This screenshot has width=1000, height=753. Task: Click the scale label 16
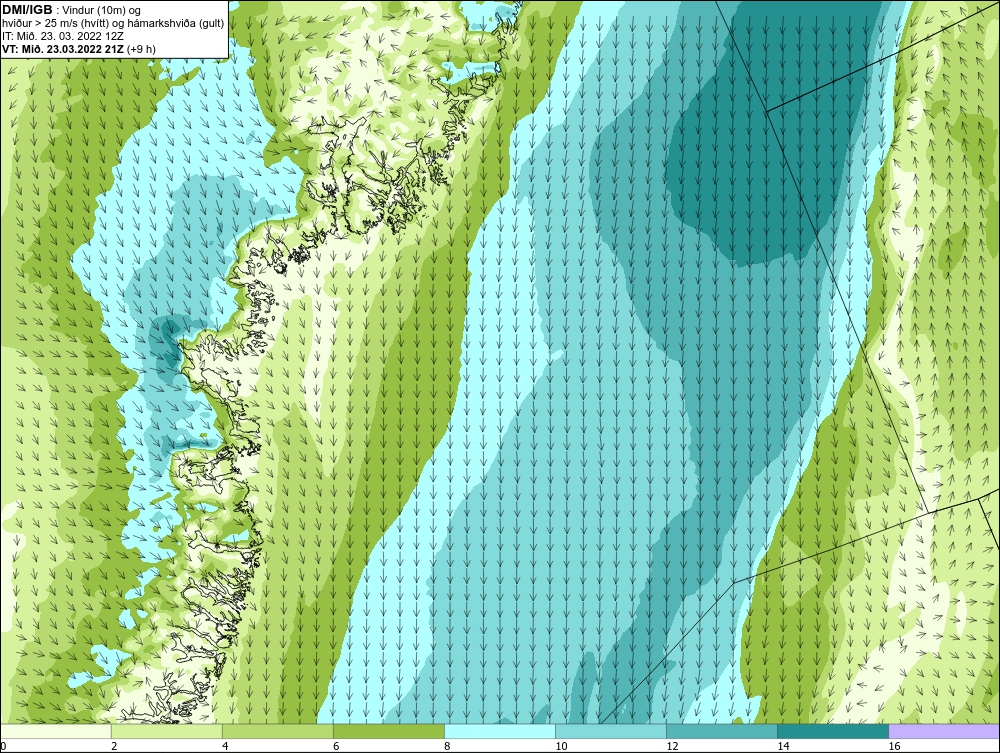[894, 746]
